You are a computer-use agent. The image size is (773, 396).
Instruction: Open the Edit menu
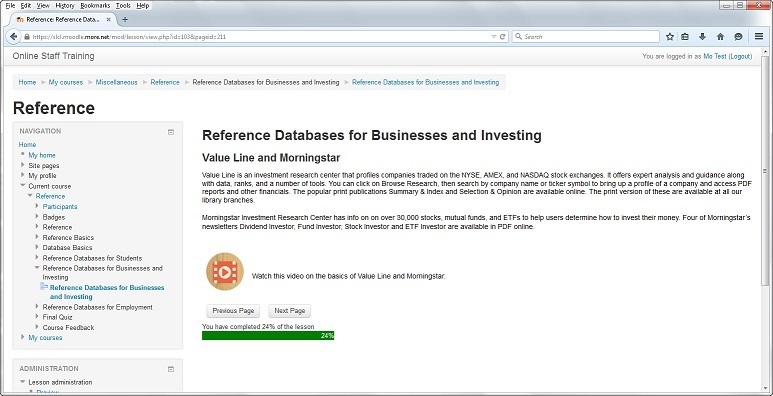[26, 5]
